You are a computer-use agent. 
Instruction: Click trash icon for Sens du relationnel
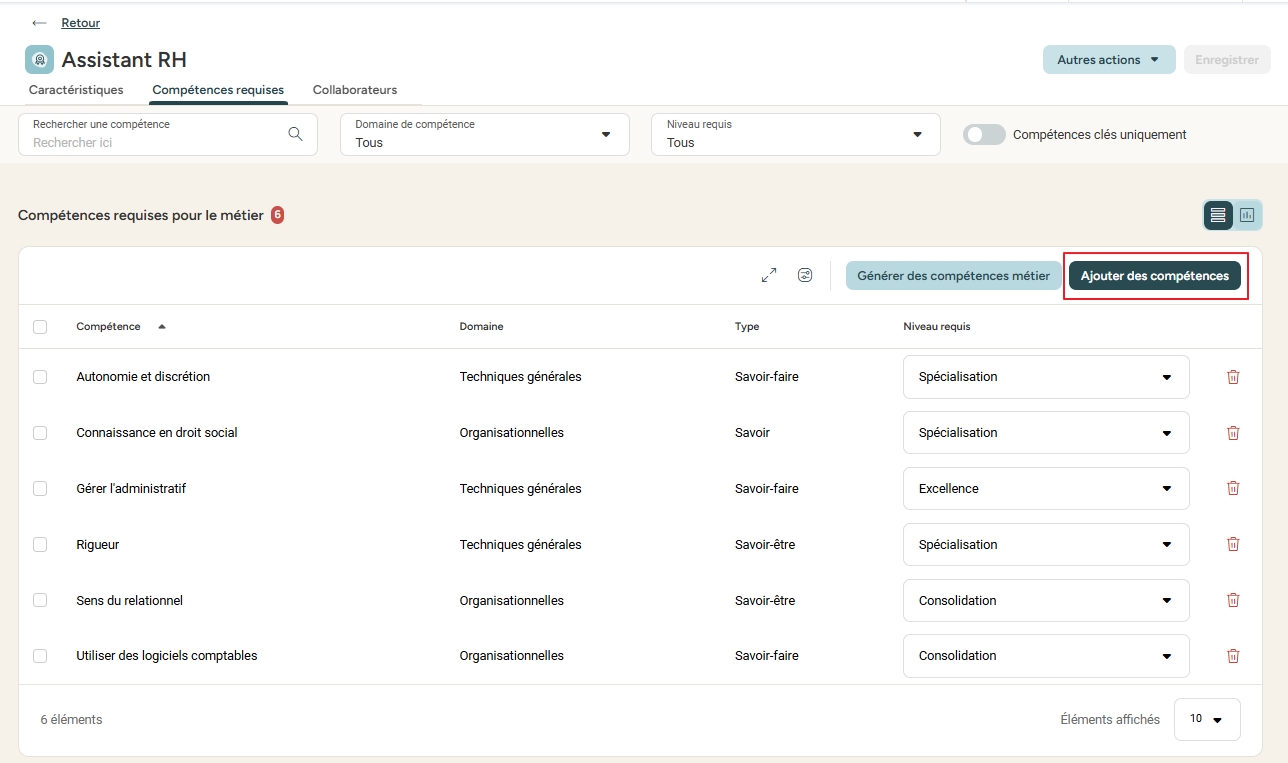(1233, 600)
